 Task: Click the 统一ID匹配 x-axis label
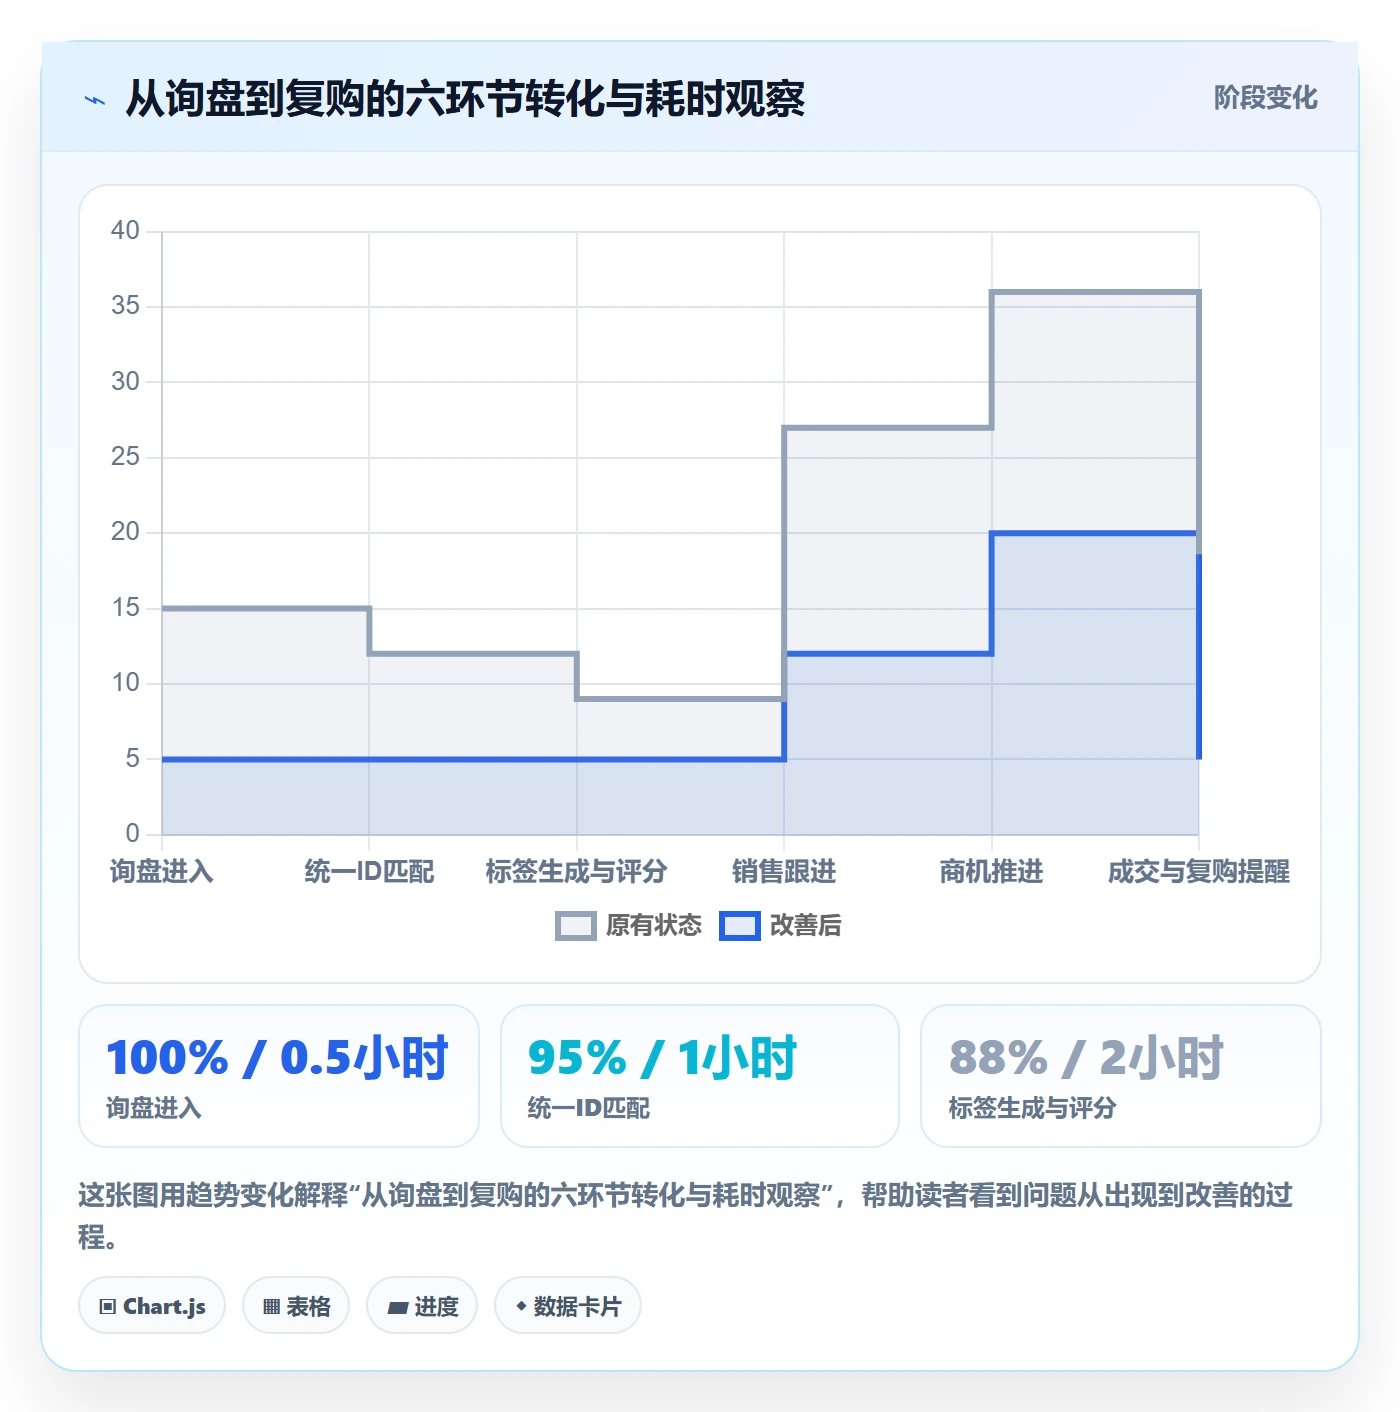pyautogui.click(x=369, y=872)
